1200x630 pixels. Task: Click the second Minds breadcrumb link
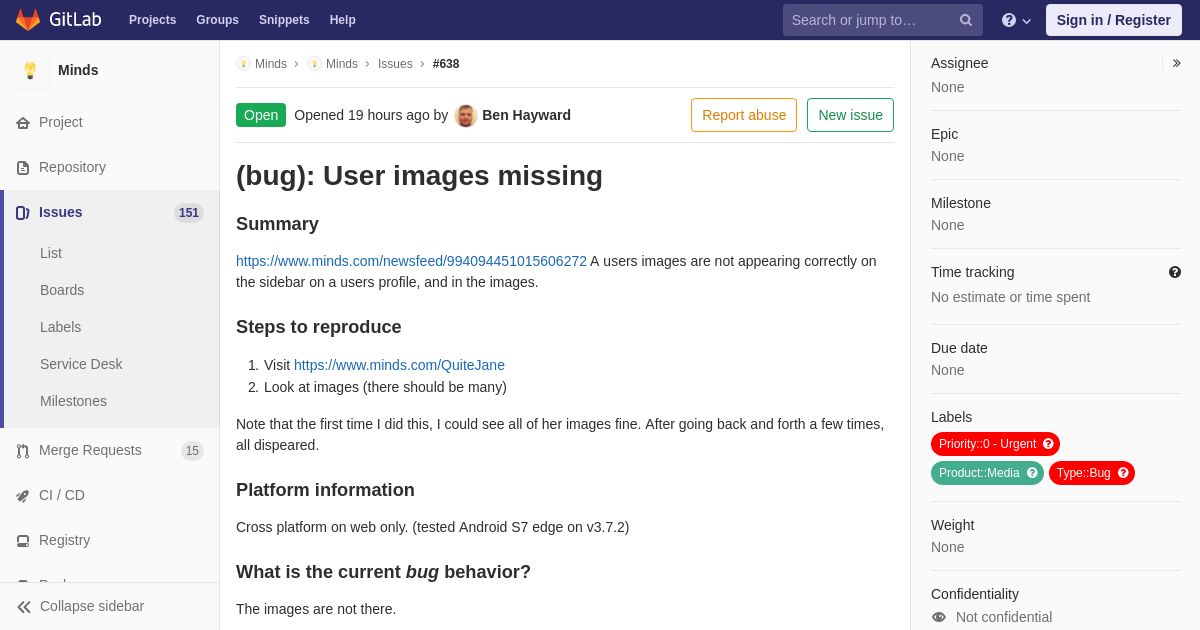(342, 64)
